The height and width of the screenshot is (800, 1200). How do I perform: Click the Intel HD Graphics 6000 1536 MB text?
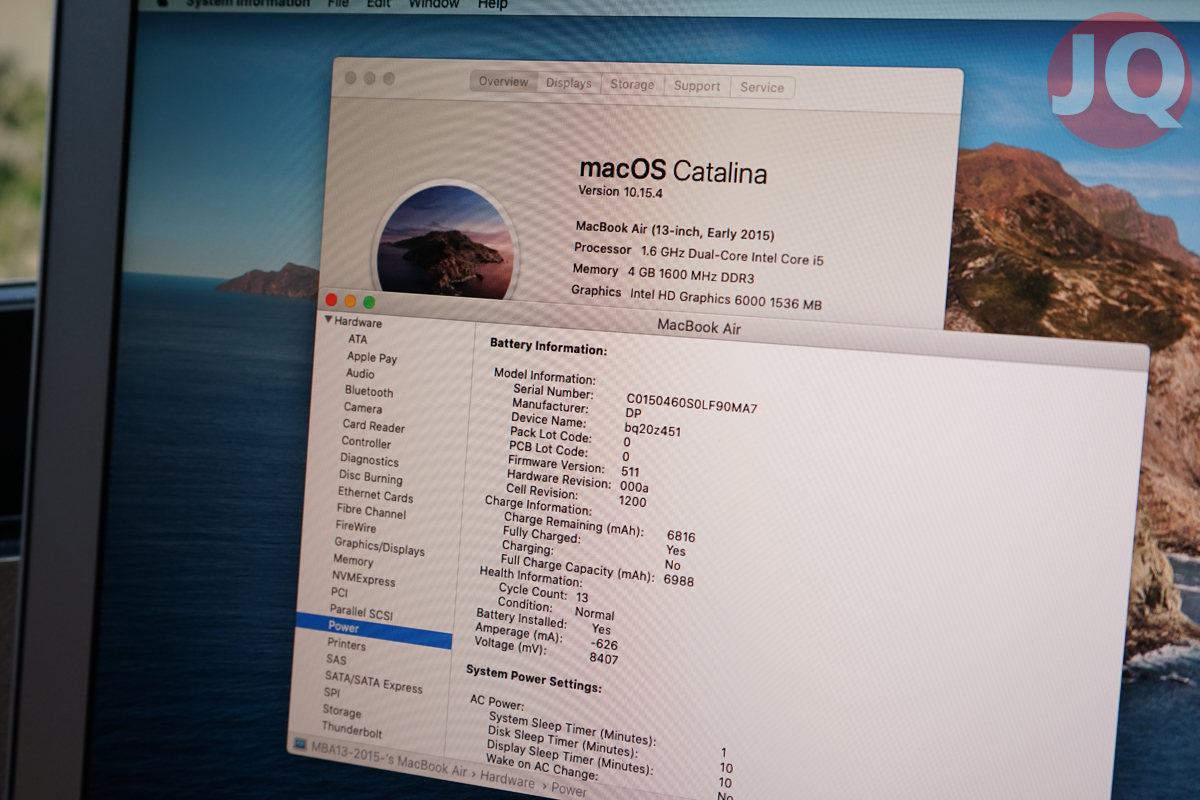click(726, 298)
